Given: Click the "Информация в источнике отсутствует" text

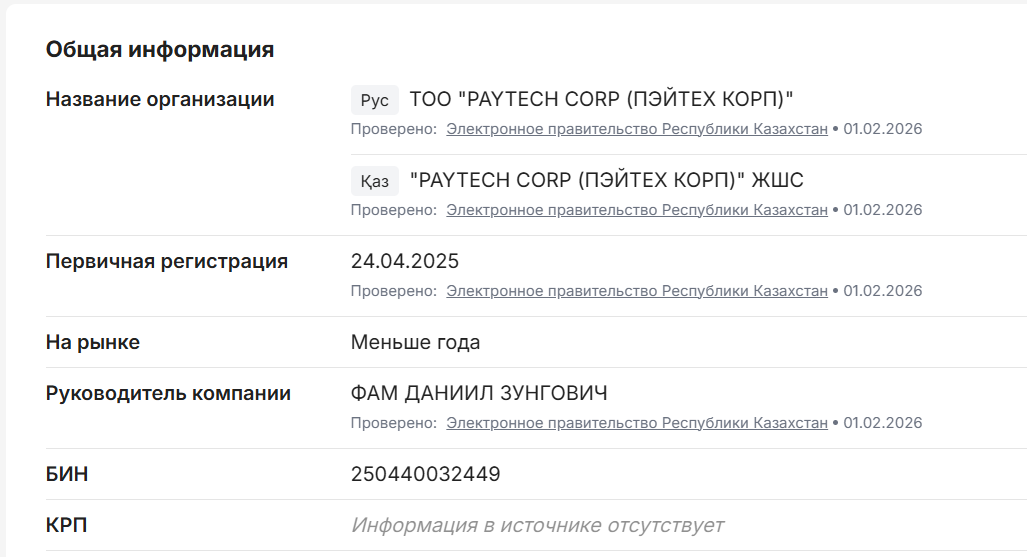Looking at the screenshot, I should (x=537, y=526).
